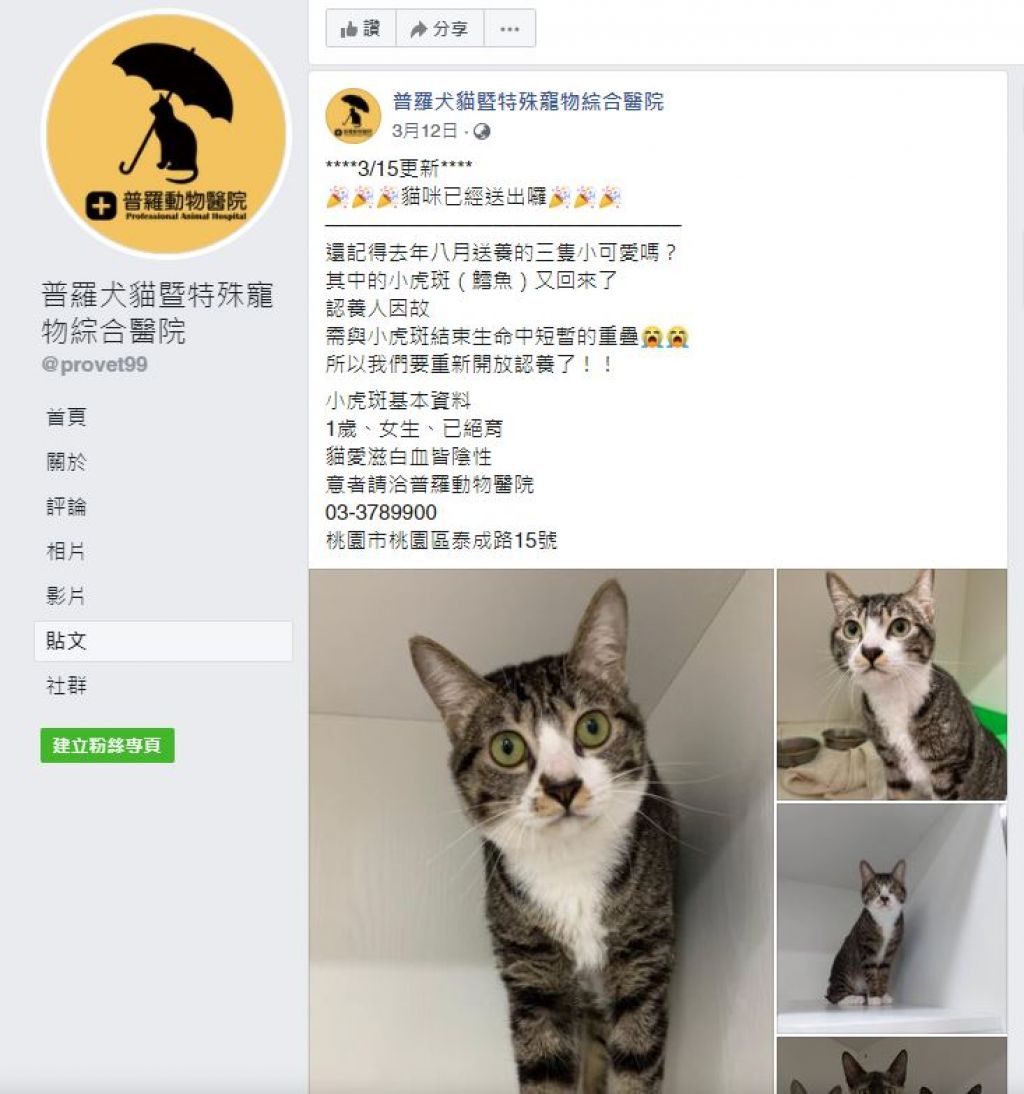The image size is (1024, 1094).
Task: Open the three-dots more options menu
Action: click(x=510, y=29)
